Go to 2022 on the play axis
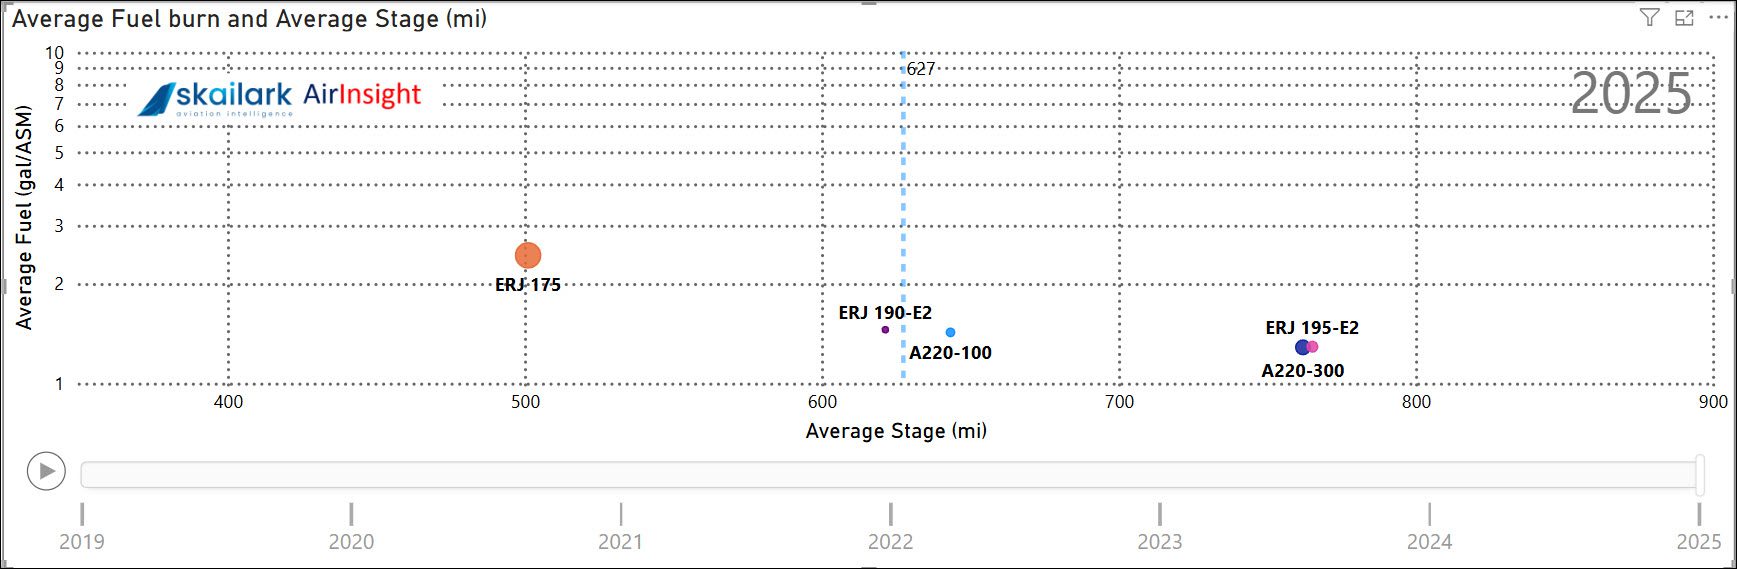This screenshot has width=1737, height=569. point(890,541)
